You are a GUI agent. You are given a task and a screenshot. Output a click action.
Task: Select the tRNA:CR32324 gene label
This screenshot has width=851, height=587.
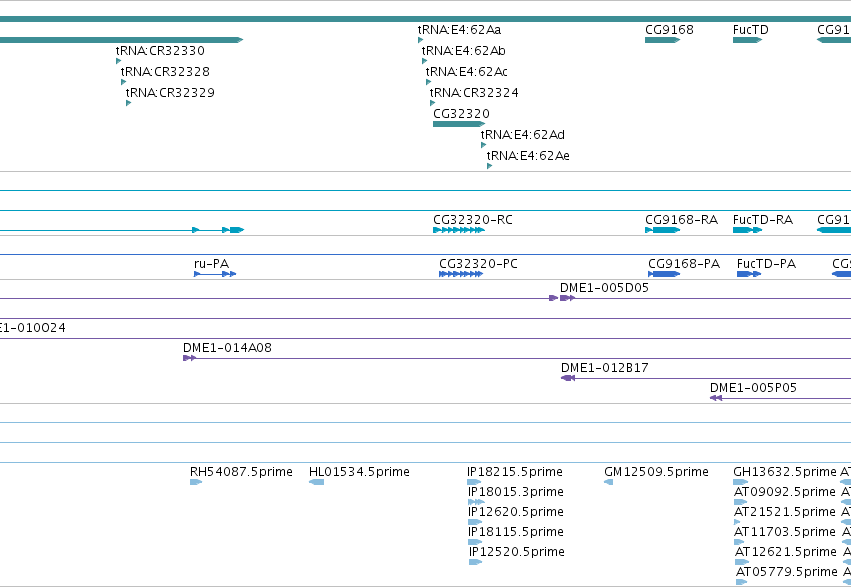[x=474, y=93]
